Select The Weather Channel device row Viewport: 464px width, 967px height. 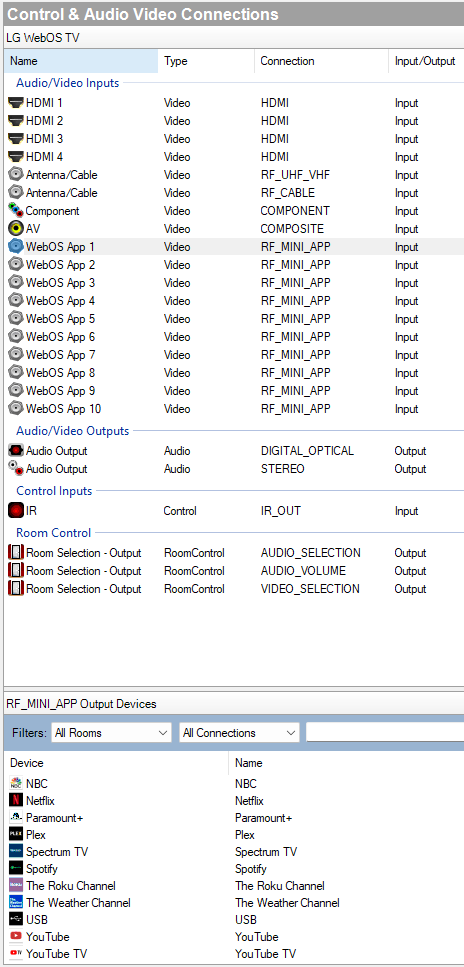tap(234, 902)
